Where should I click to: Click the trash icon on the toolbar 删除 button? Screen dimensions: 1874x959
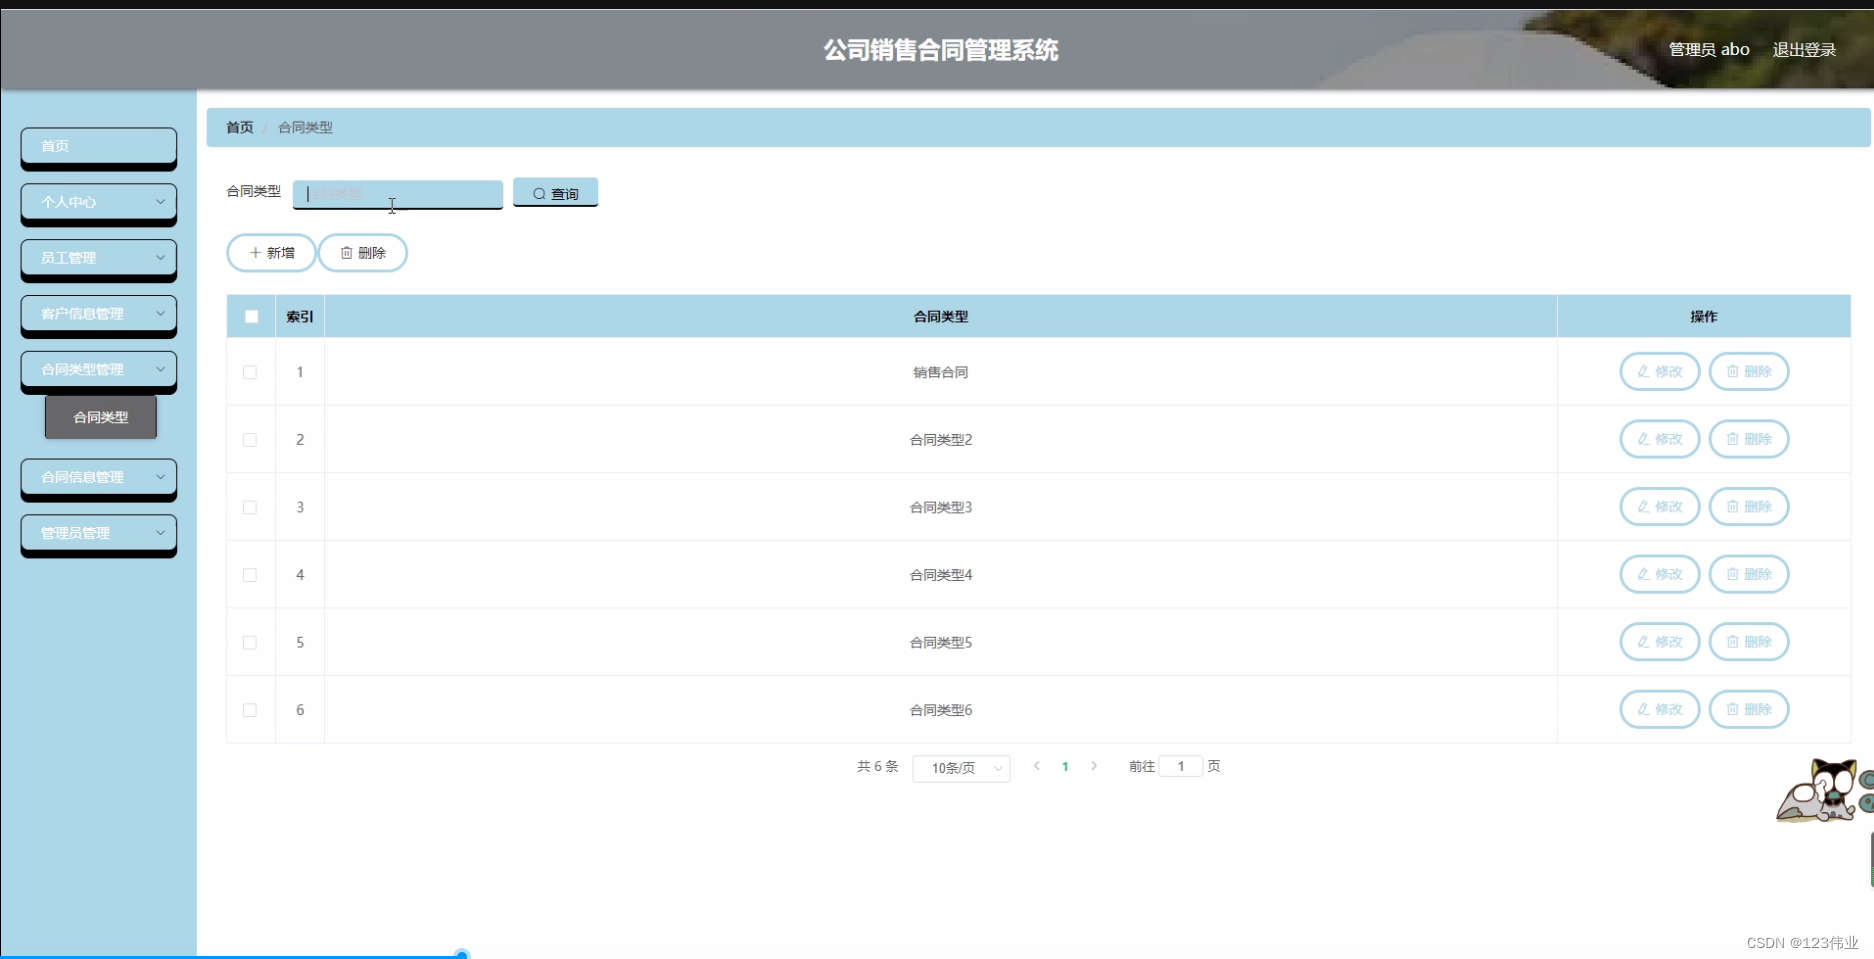346,253
